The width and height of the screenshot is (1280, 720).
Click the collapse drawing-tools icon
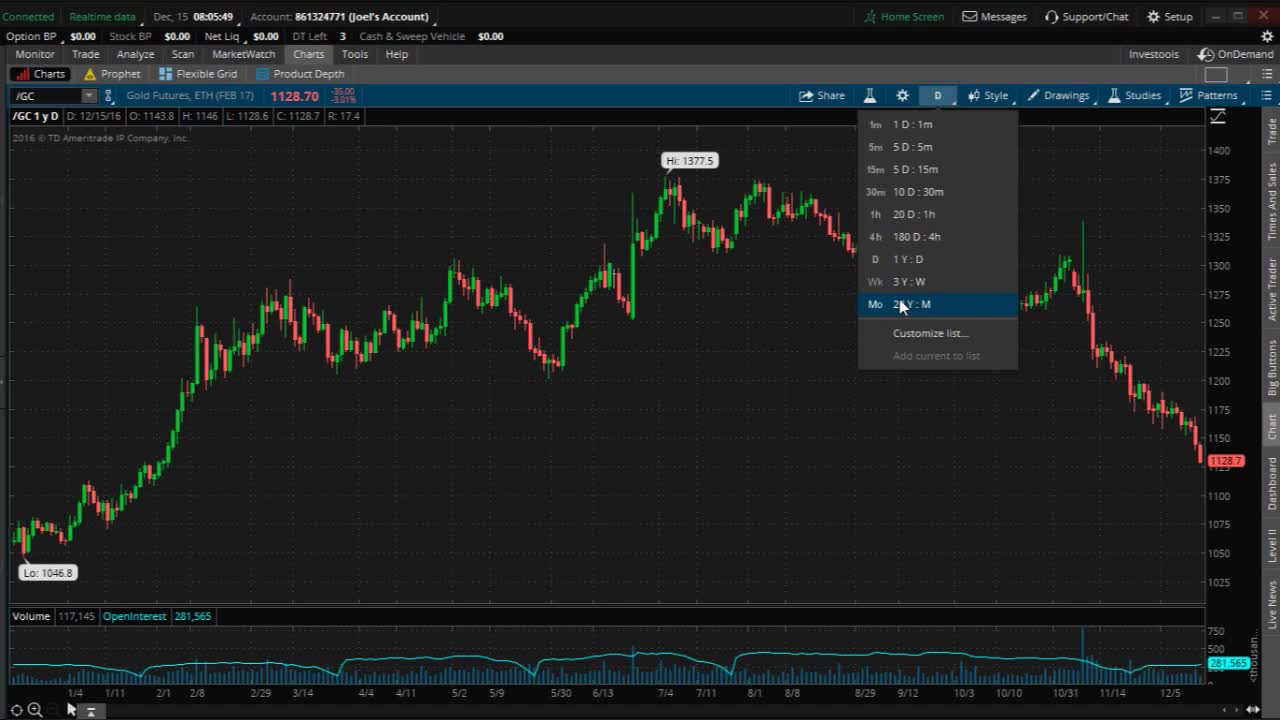click(x=90, y=711)
